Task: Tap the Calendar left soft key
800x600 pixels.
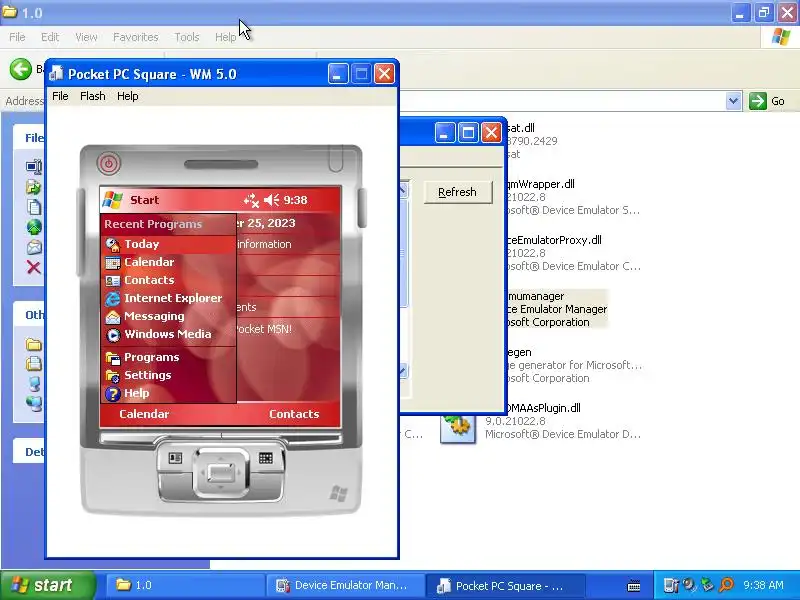Action: [x=144, y=414]
